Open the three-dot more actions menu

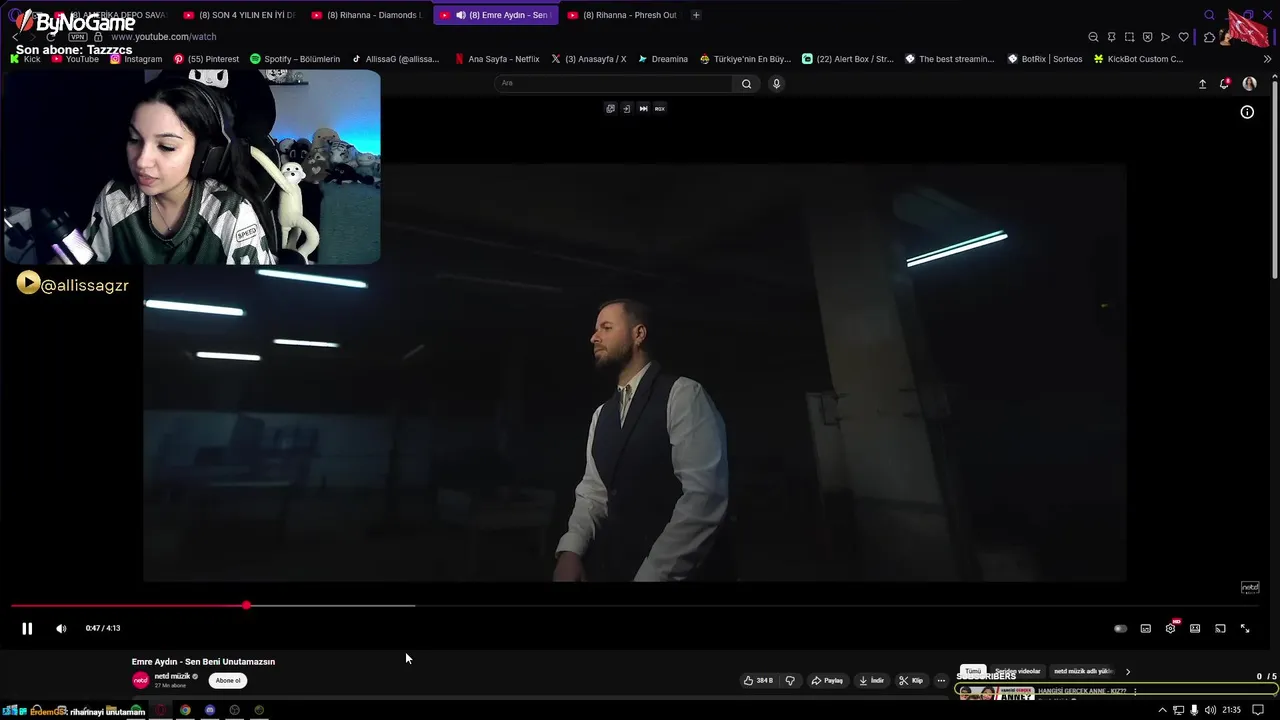[941, 681]
